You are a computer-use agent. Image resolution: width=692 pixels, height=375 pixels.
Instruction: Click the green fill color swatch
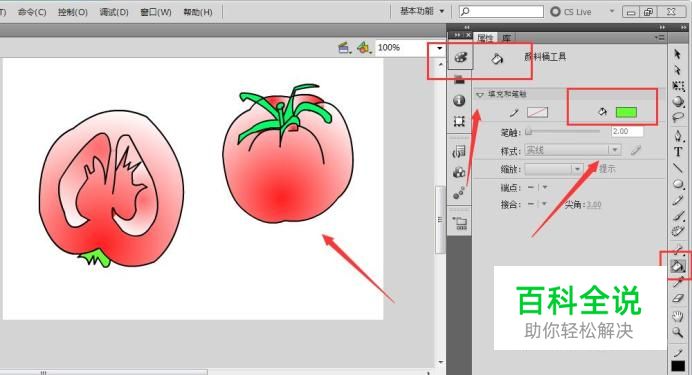coord(626,112)
